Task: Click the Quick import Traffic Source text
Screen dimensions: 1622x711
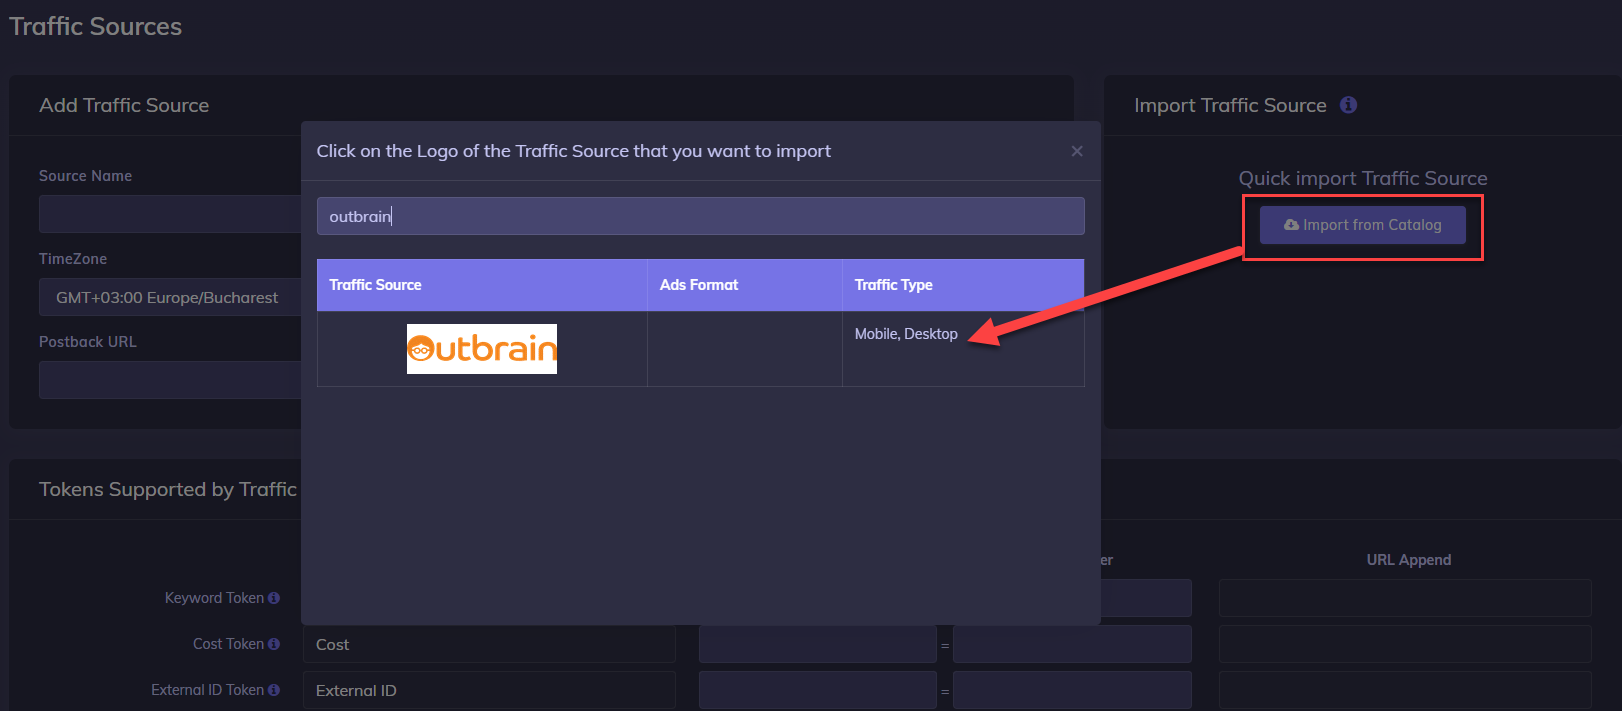Action: pos(1363,178)
